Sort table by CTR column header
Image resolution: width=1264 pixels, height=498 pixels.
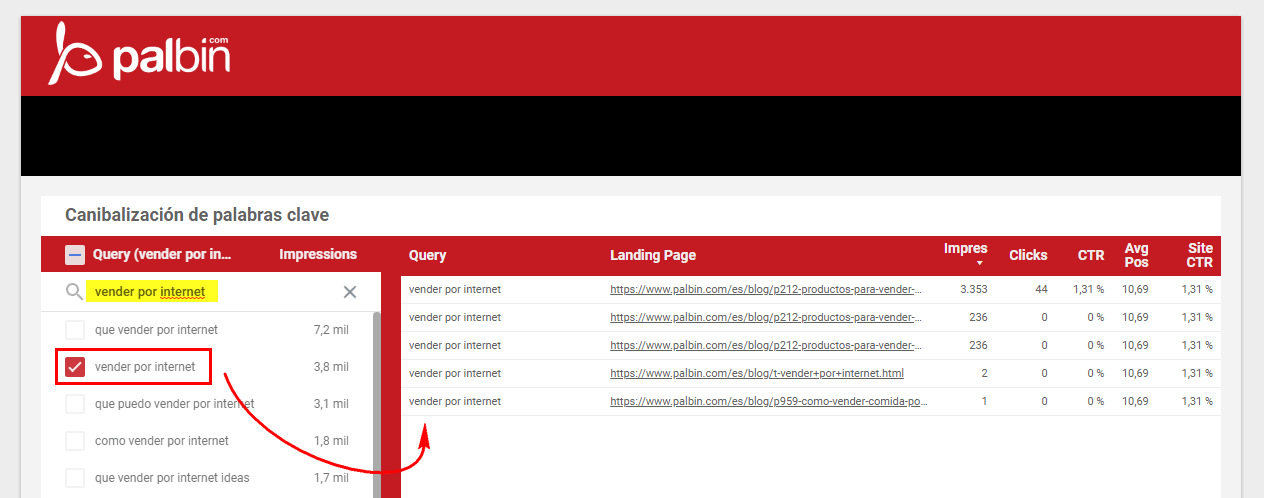(x=1091, y=255)
